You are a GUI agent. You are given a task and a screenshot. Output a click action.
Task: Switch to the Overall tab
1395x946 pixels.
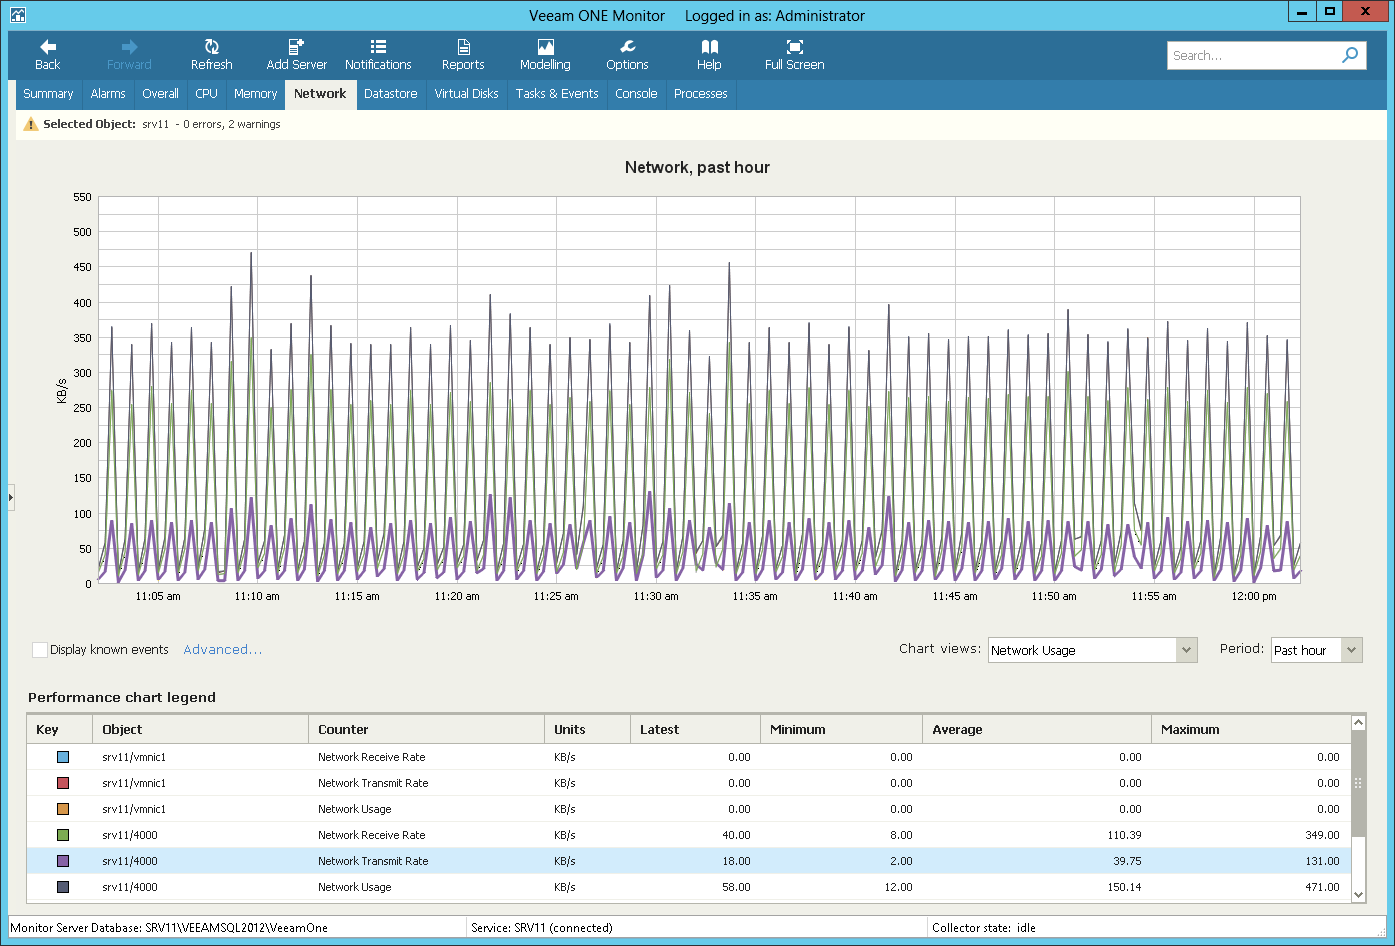click(x=160, y=94)
